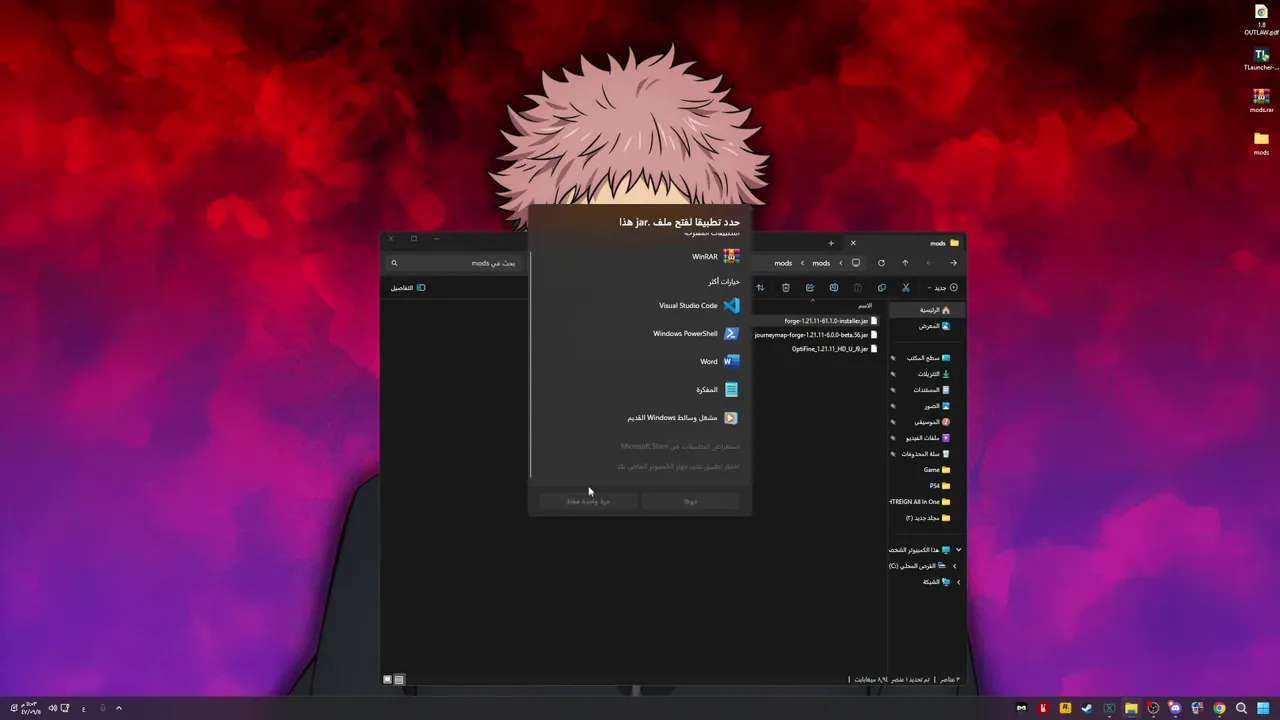Expand the chevron between mods breadcrumbs
This screenshot has width=1280, height=720.
coord(802,263)
